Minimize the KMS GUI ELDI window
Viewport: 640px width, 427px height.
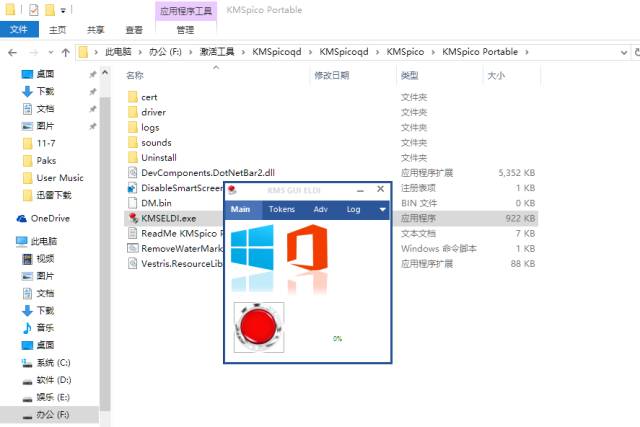click(360, 190)
